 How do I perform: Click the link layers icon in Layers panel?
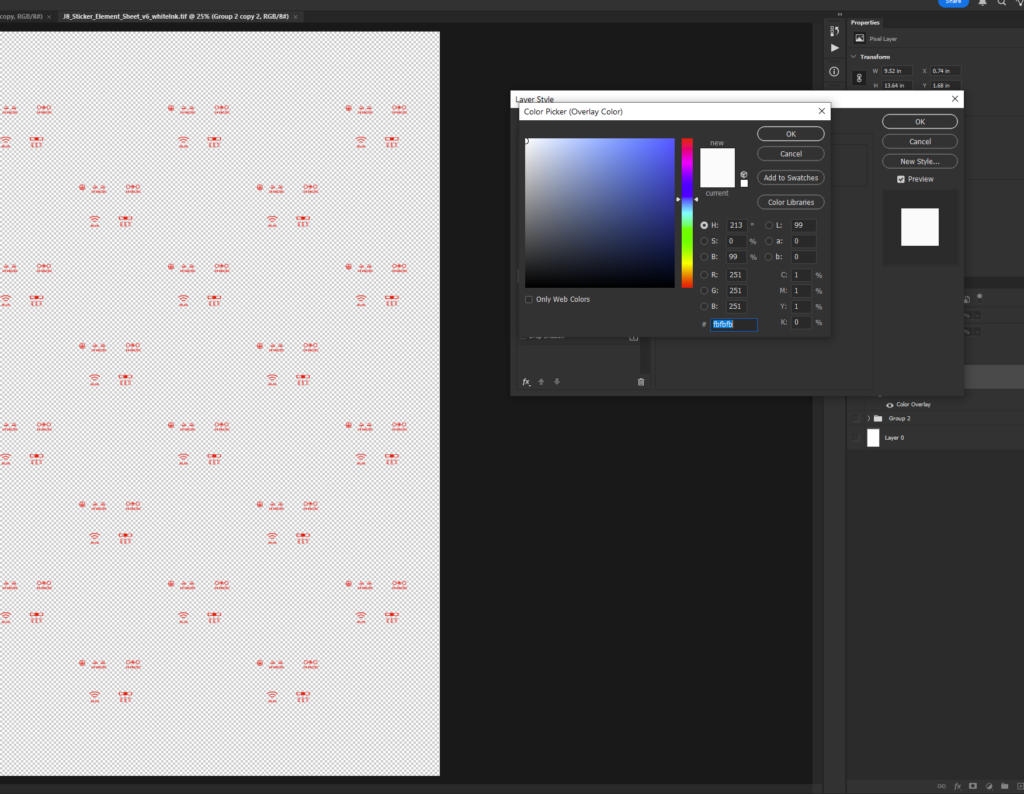click(940, 786)
